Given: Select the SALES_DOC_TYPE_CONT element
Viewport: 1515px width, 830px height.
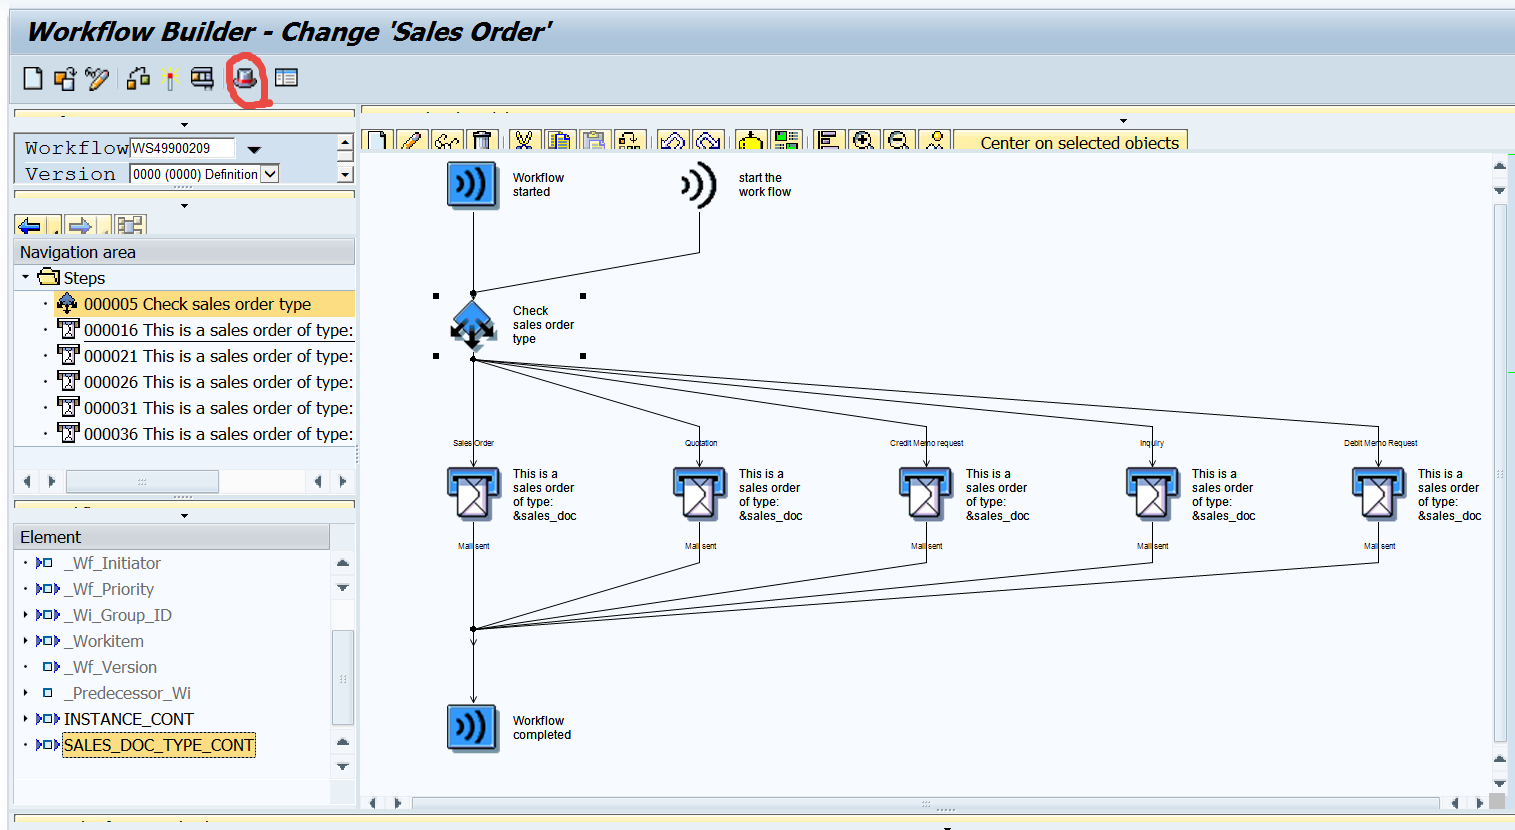Looking at the screenshot, I should (x=159, y=745).
